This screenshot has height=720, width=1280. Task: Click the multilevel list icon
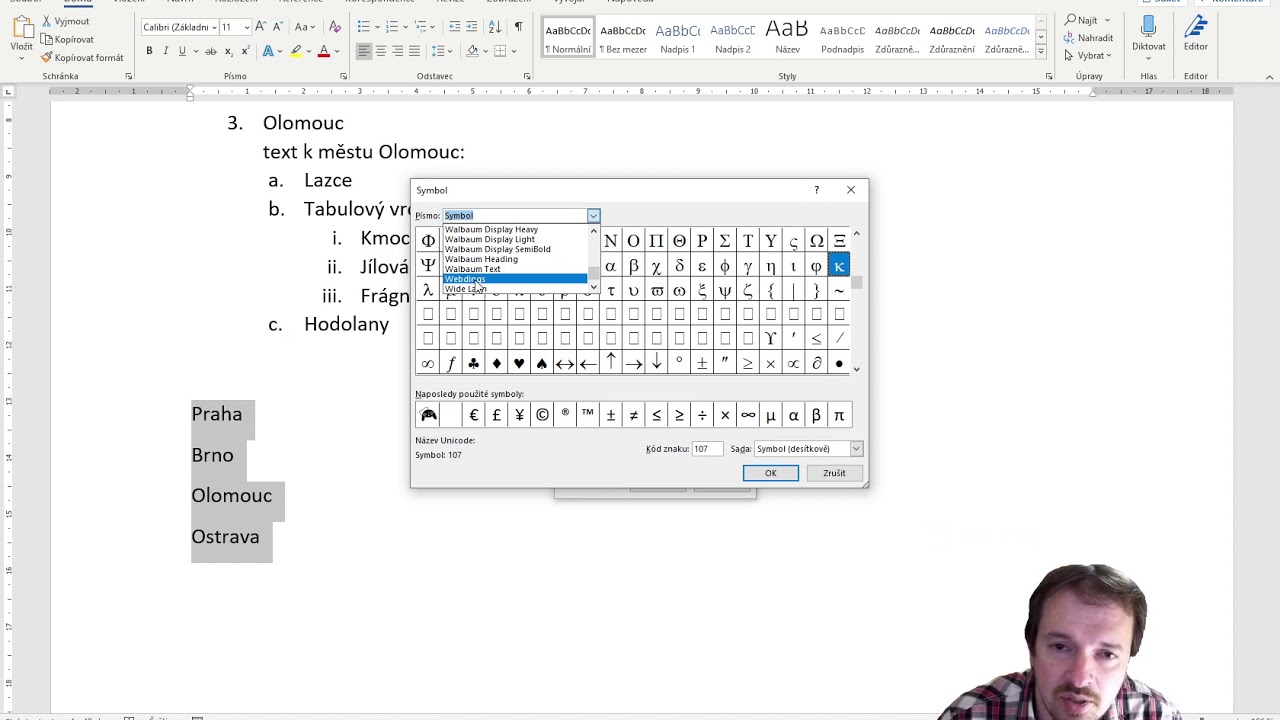coord(419,27)
